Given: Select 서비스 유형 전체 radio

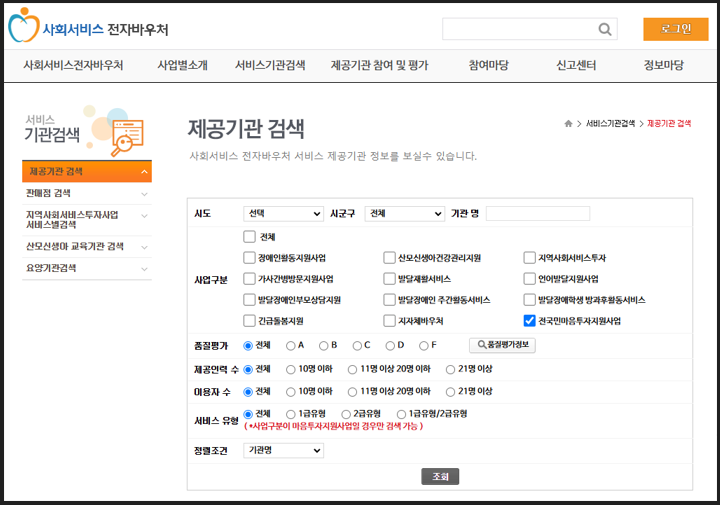Looking at the screenshot, I should click(x=248, y=415).
